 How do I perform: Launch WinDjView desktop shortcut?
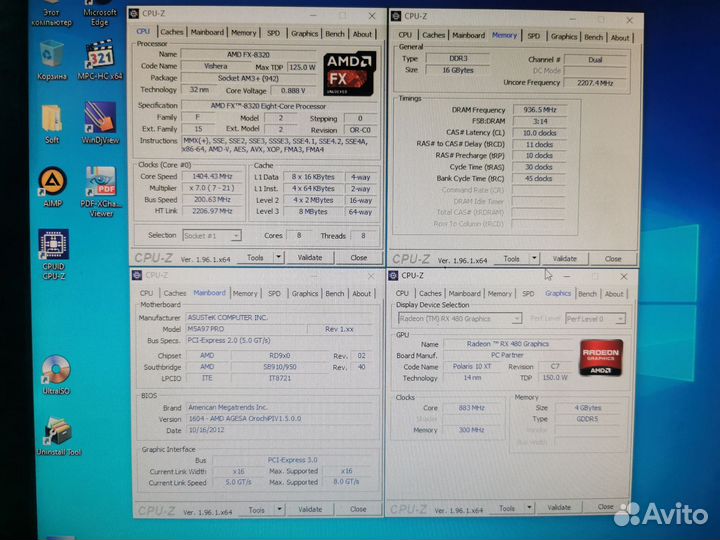coord(100,124)
